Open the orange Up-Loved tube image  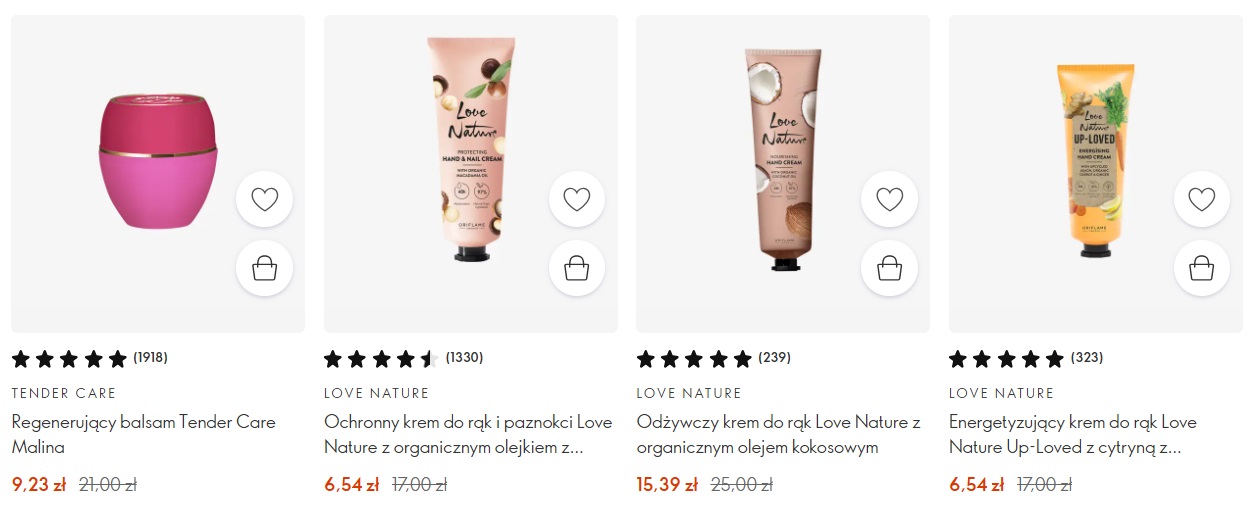pos(1096,160)
